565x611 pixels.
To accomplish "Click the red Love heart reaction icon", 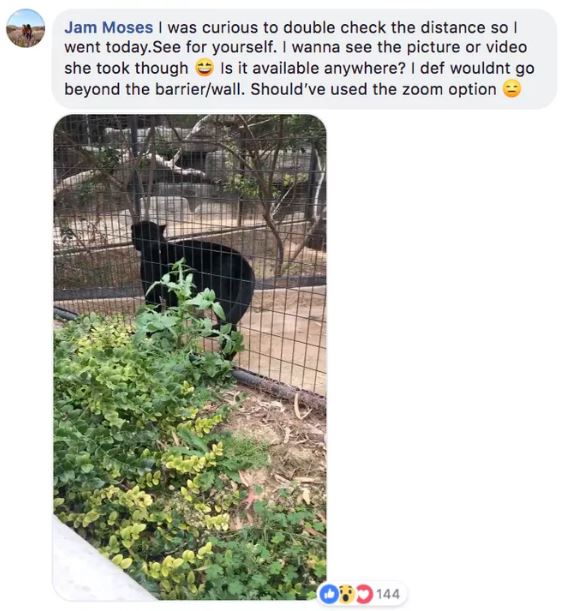I will click(364, 594).
